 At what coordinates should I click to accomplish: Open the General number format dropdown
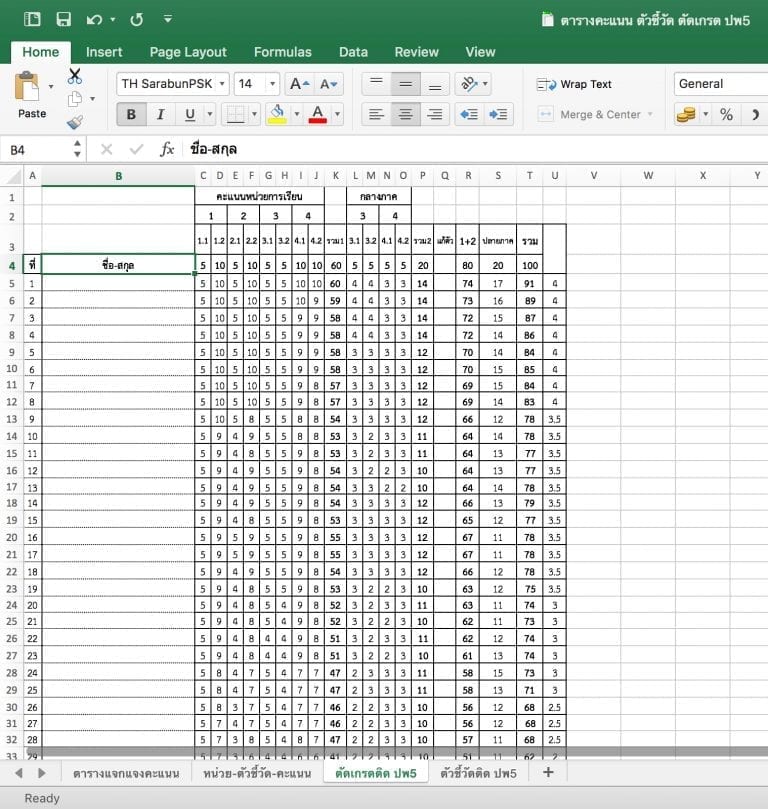721,84
